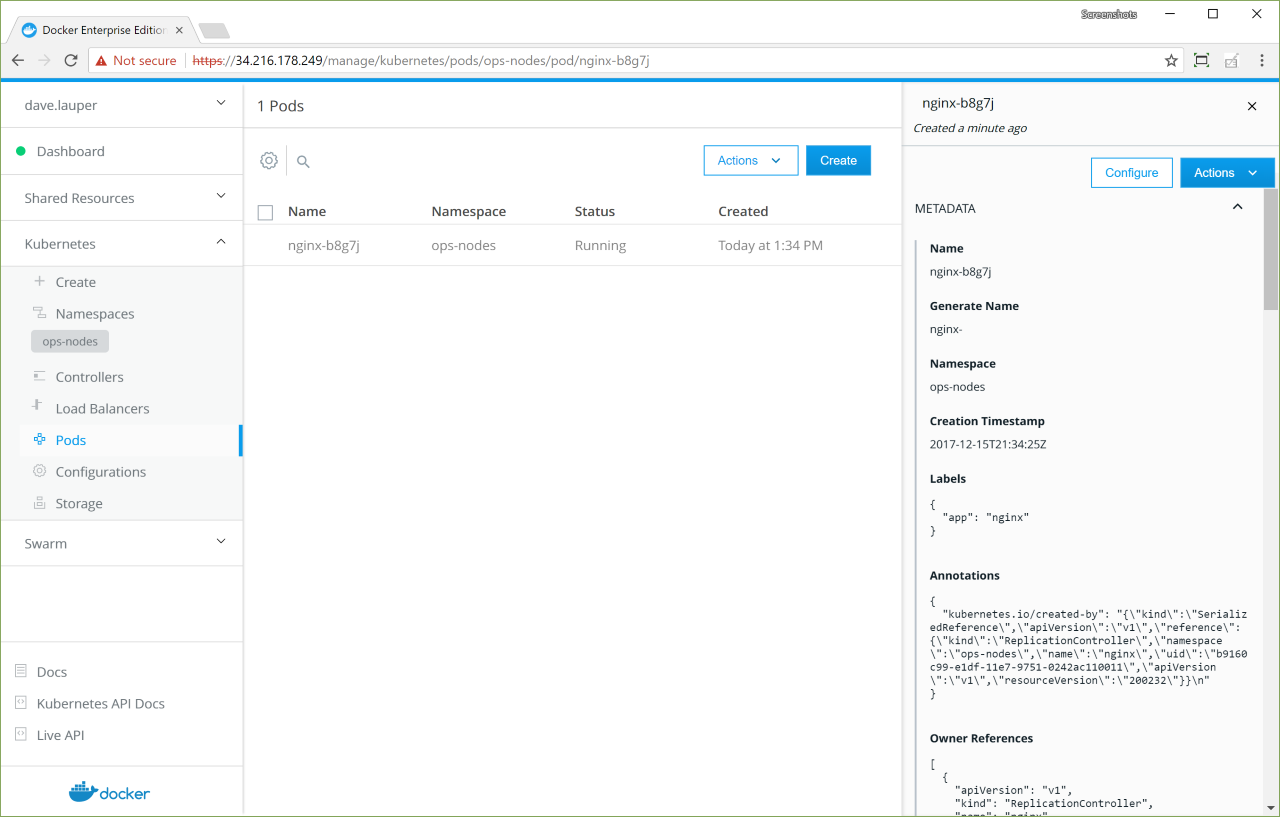Toggle the select-all pods checkbox
This screenshot has width=1280, height=817.
click(265, 212)
